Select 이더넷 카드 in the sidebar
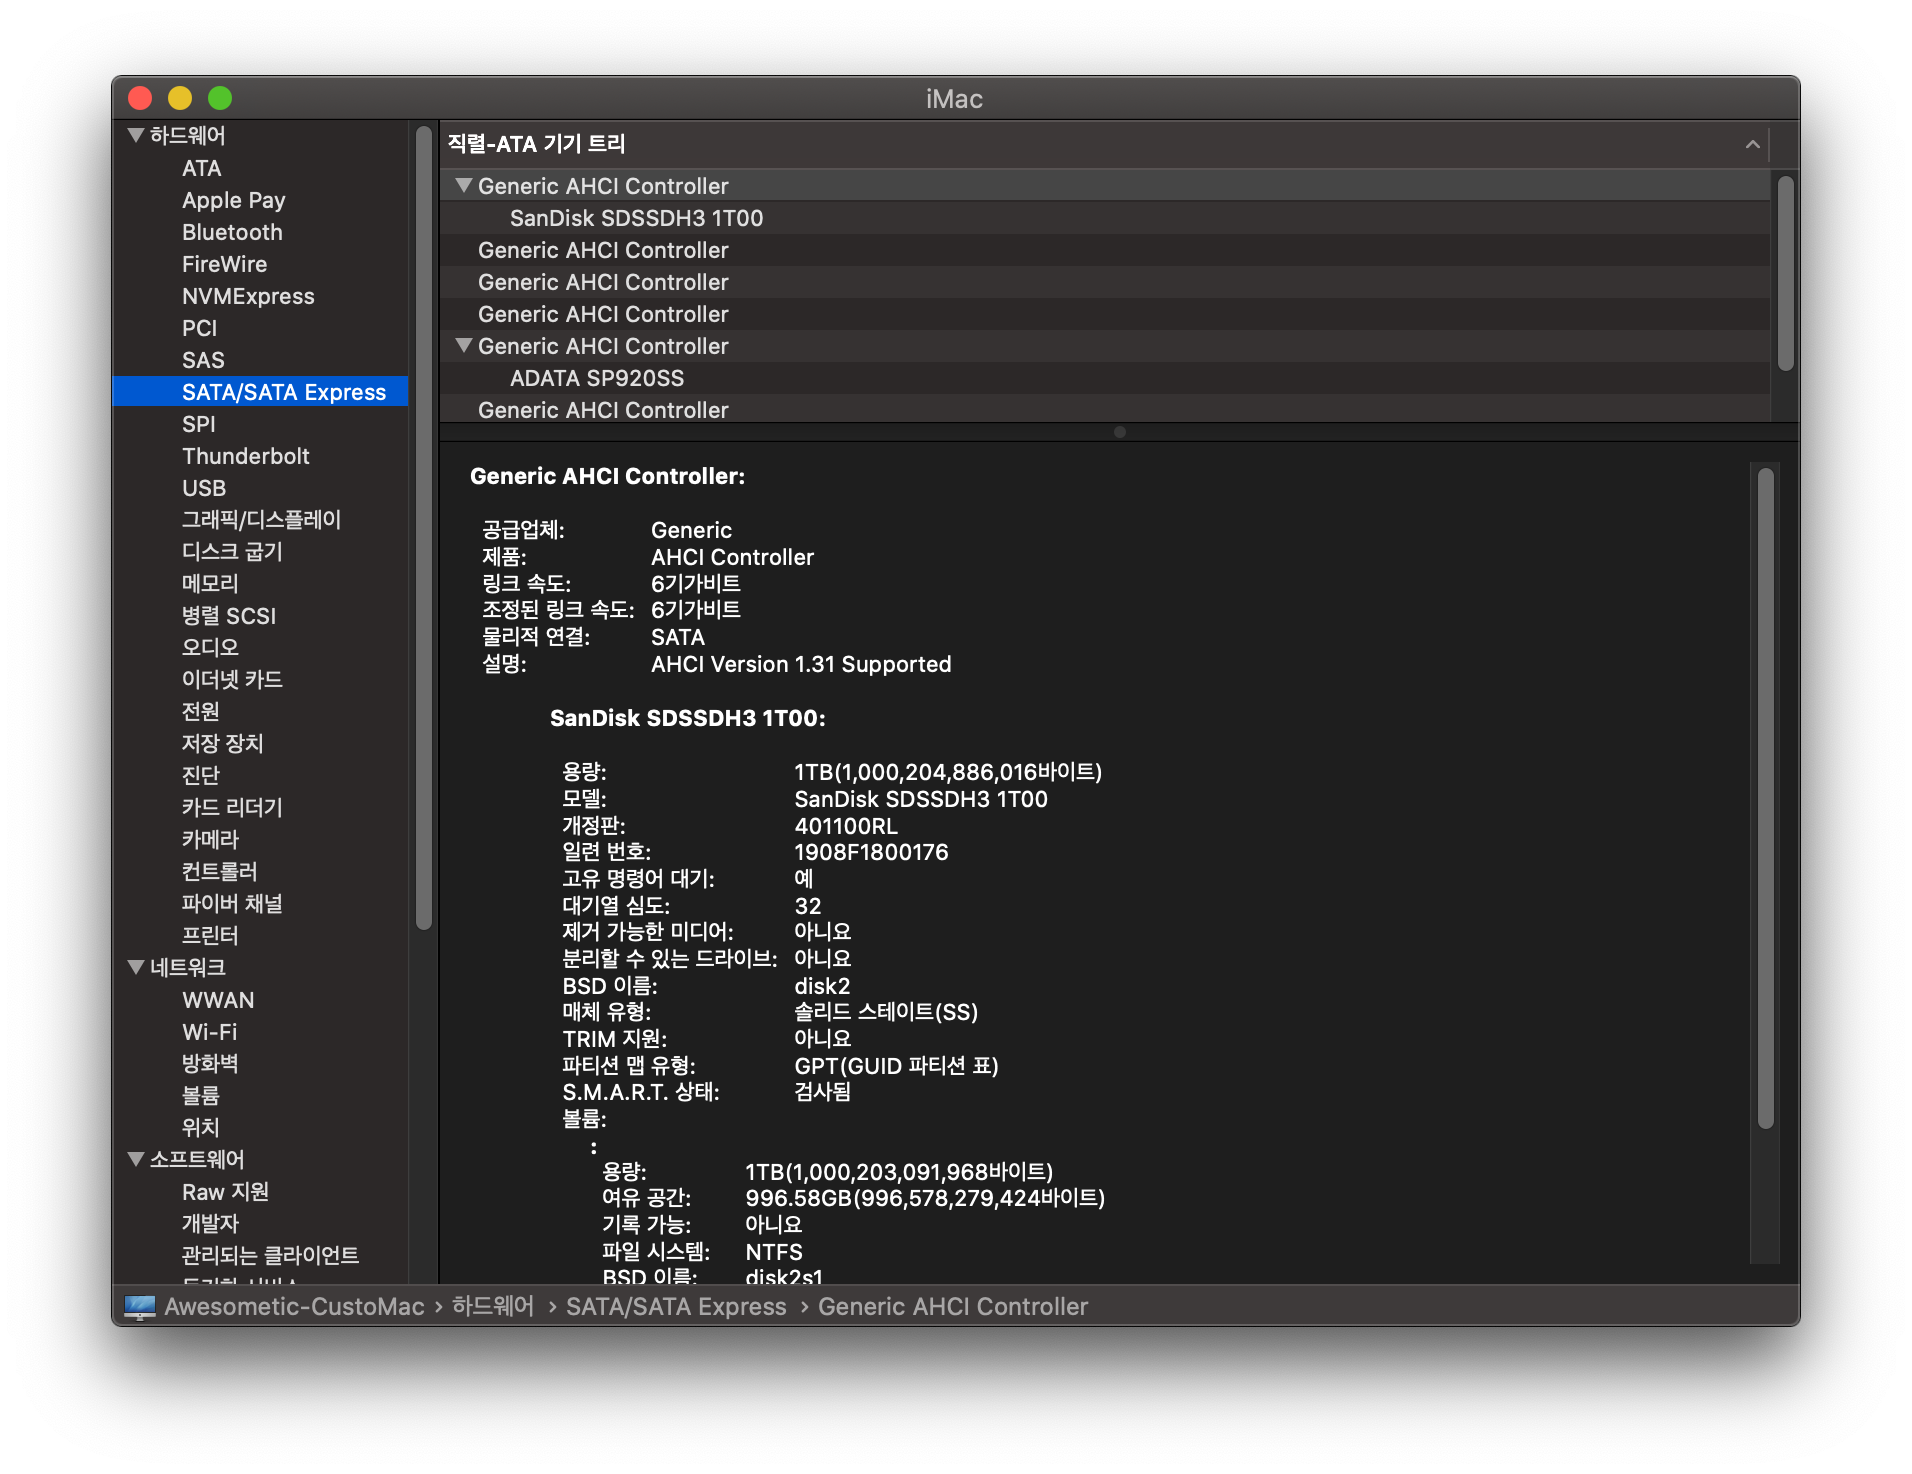 [x=232, y=679]
